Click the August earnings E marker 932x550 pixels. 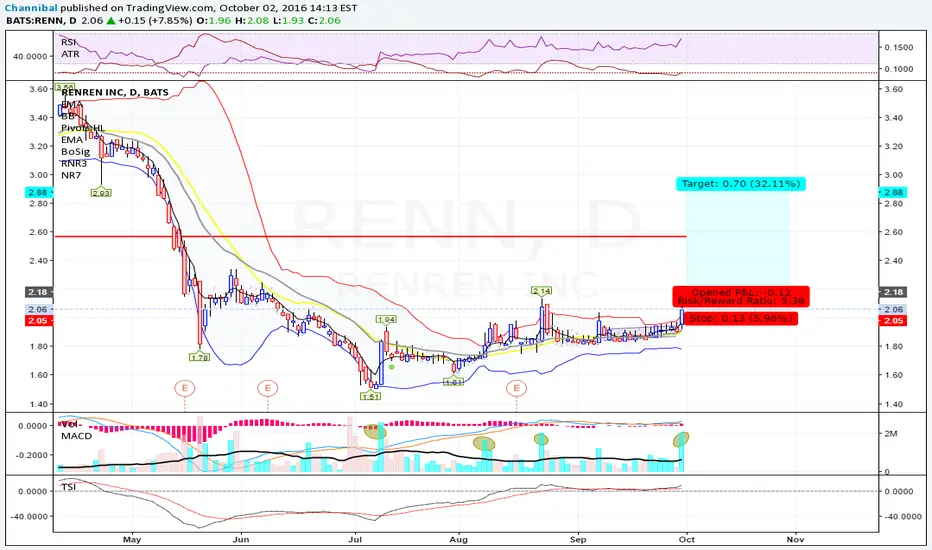(517, 388)
